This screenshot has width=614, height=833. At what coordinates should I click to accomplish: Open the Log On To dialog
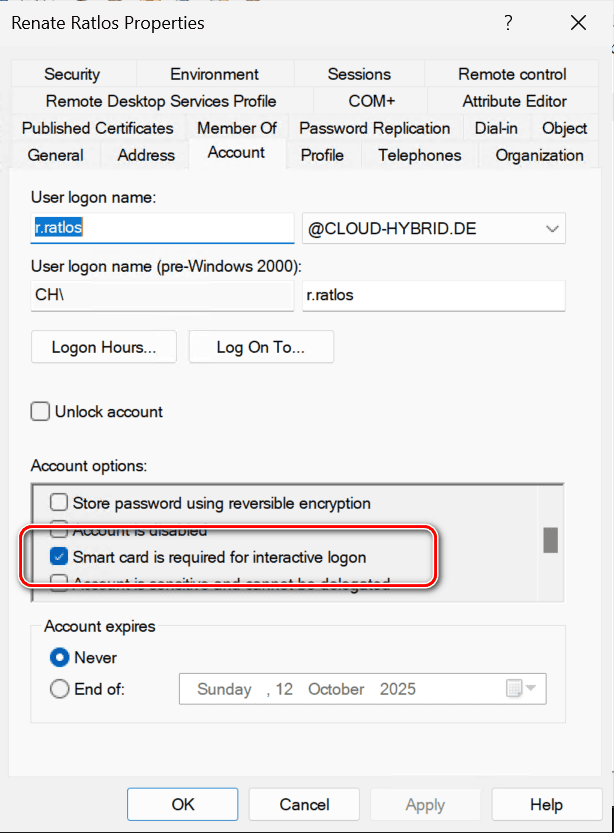[260, 347]
